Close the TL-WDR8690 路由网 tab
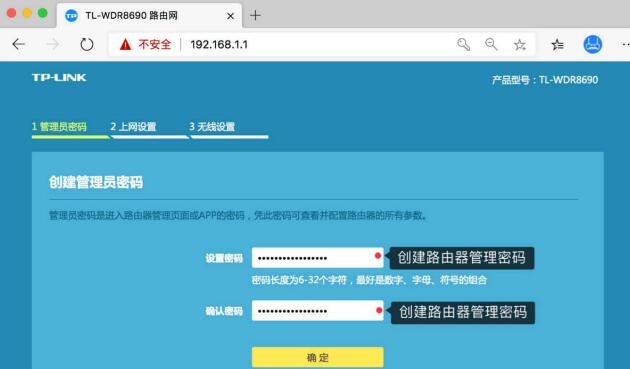 [x=230, y=16]
